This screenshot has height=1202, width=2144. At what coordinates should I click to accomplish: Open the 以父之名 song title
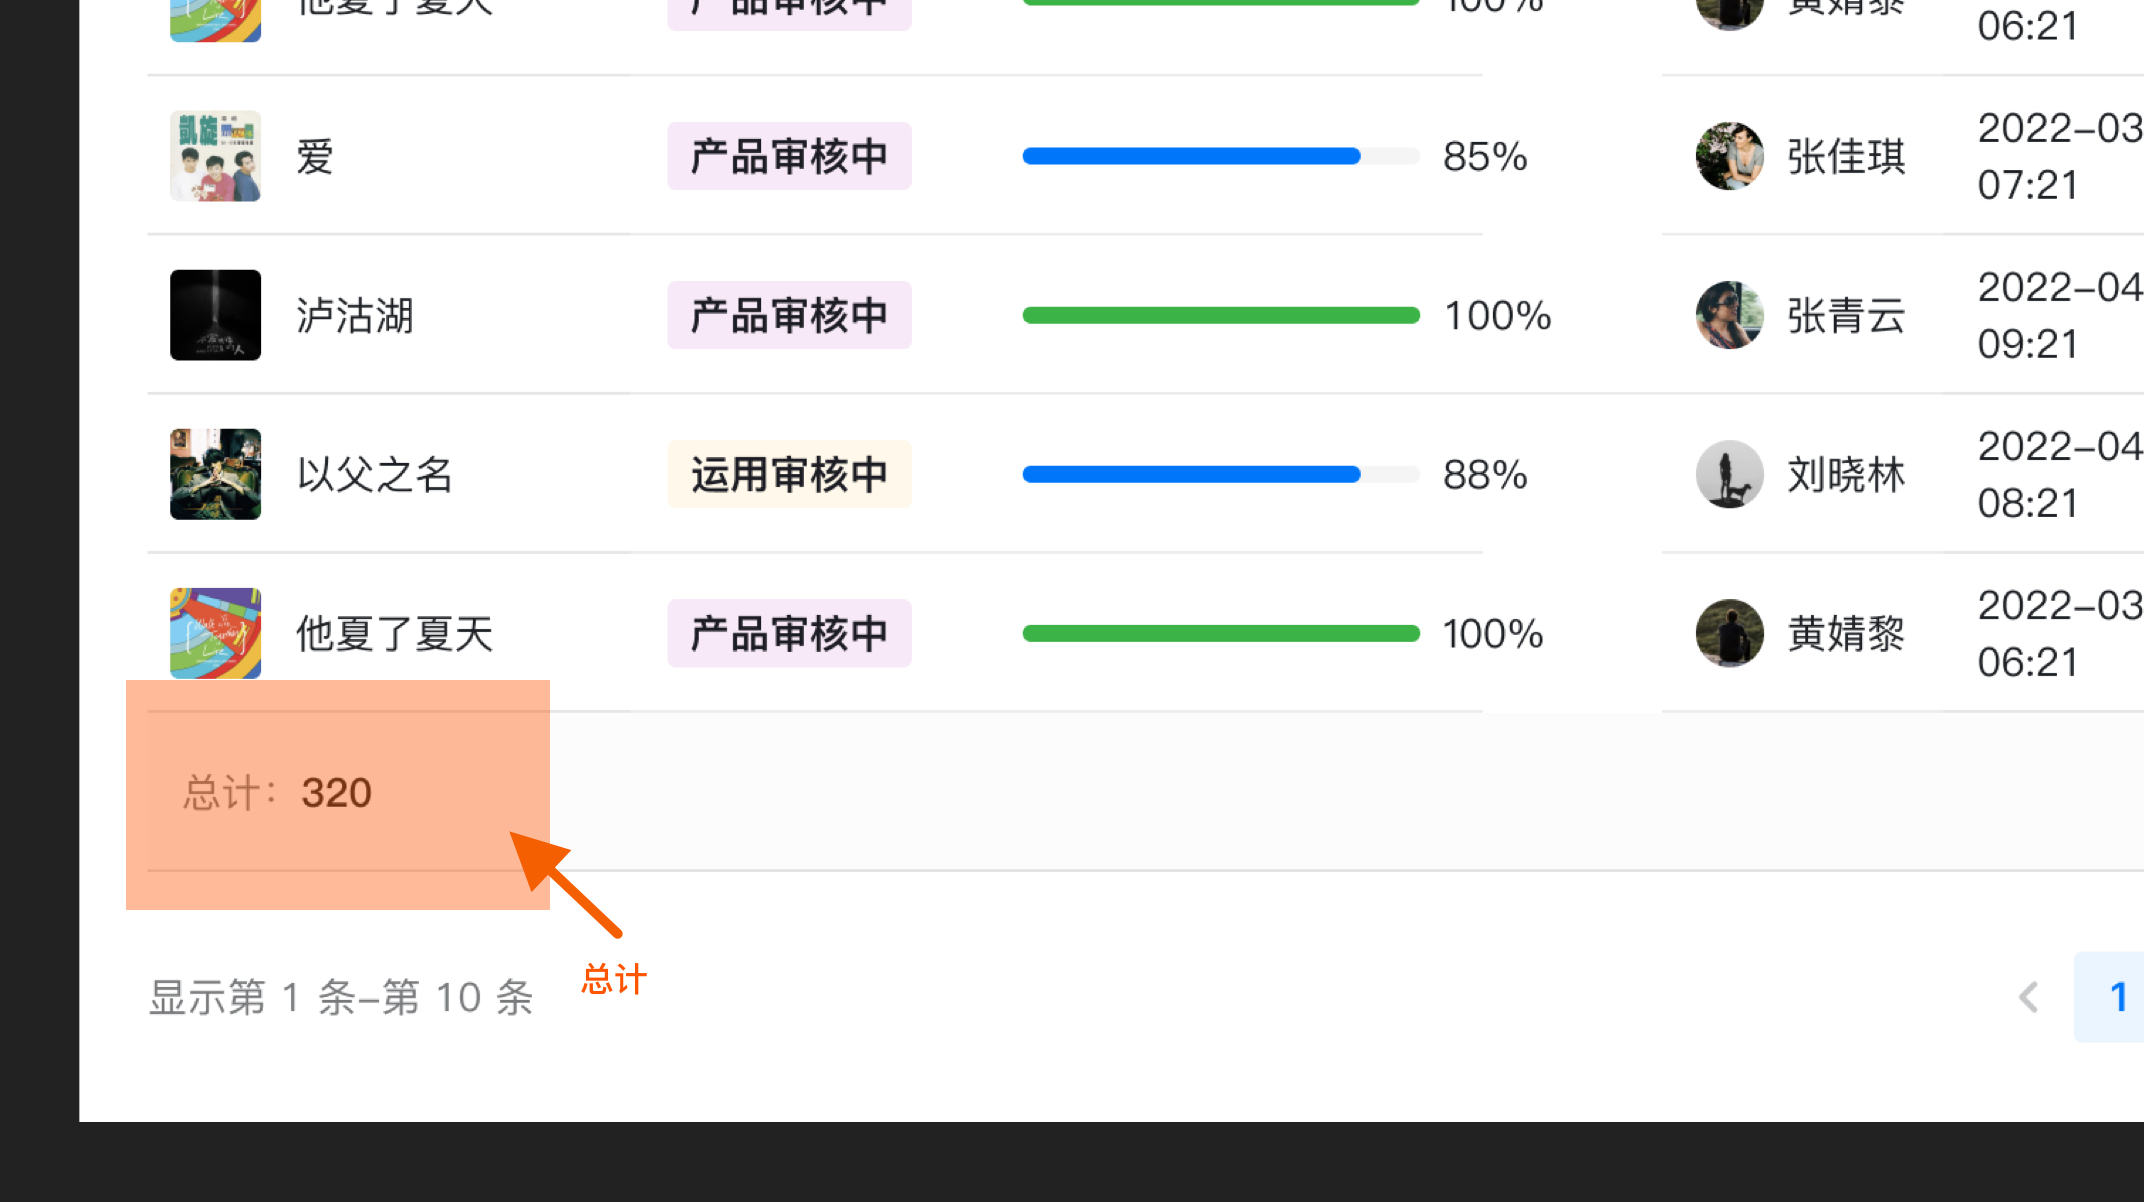(375, 474)
